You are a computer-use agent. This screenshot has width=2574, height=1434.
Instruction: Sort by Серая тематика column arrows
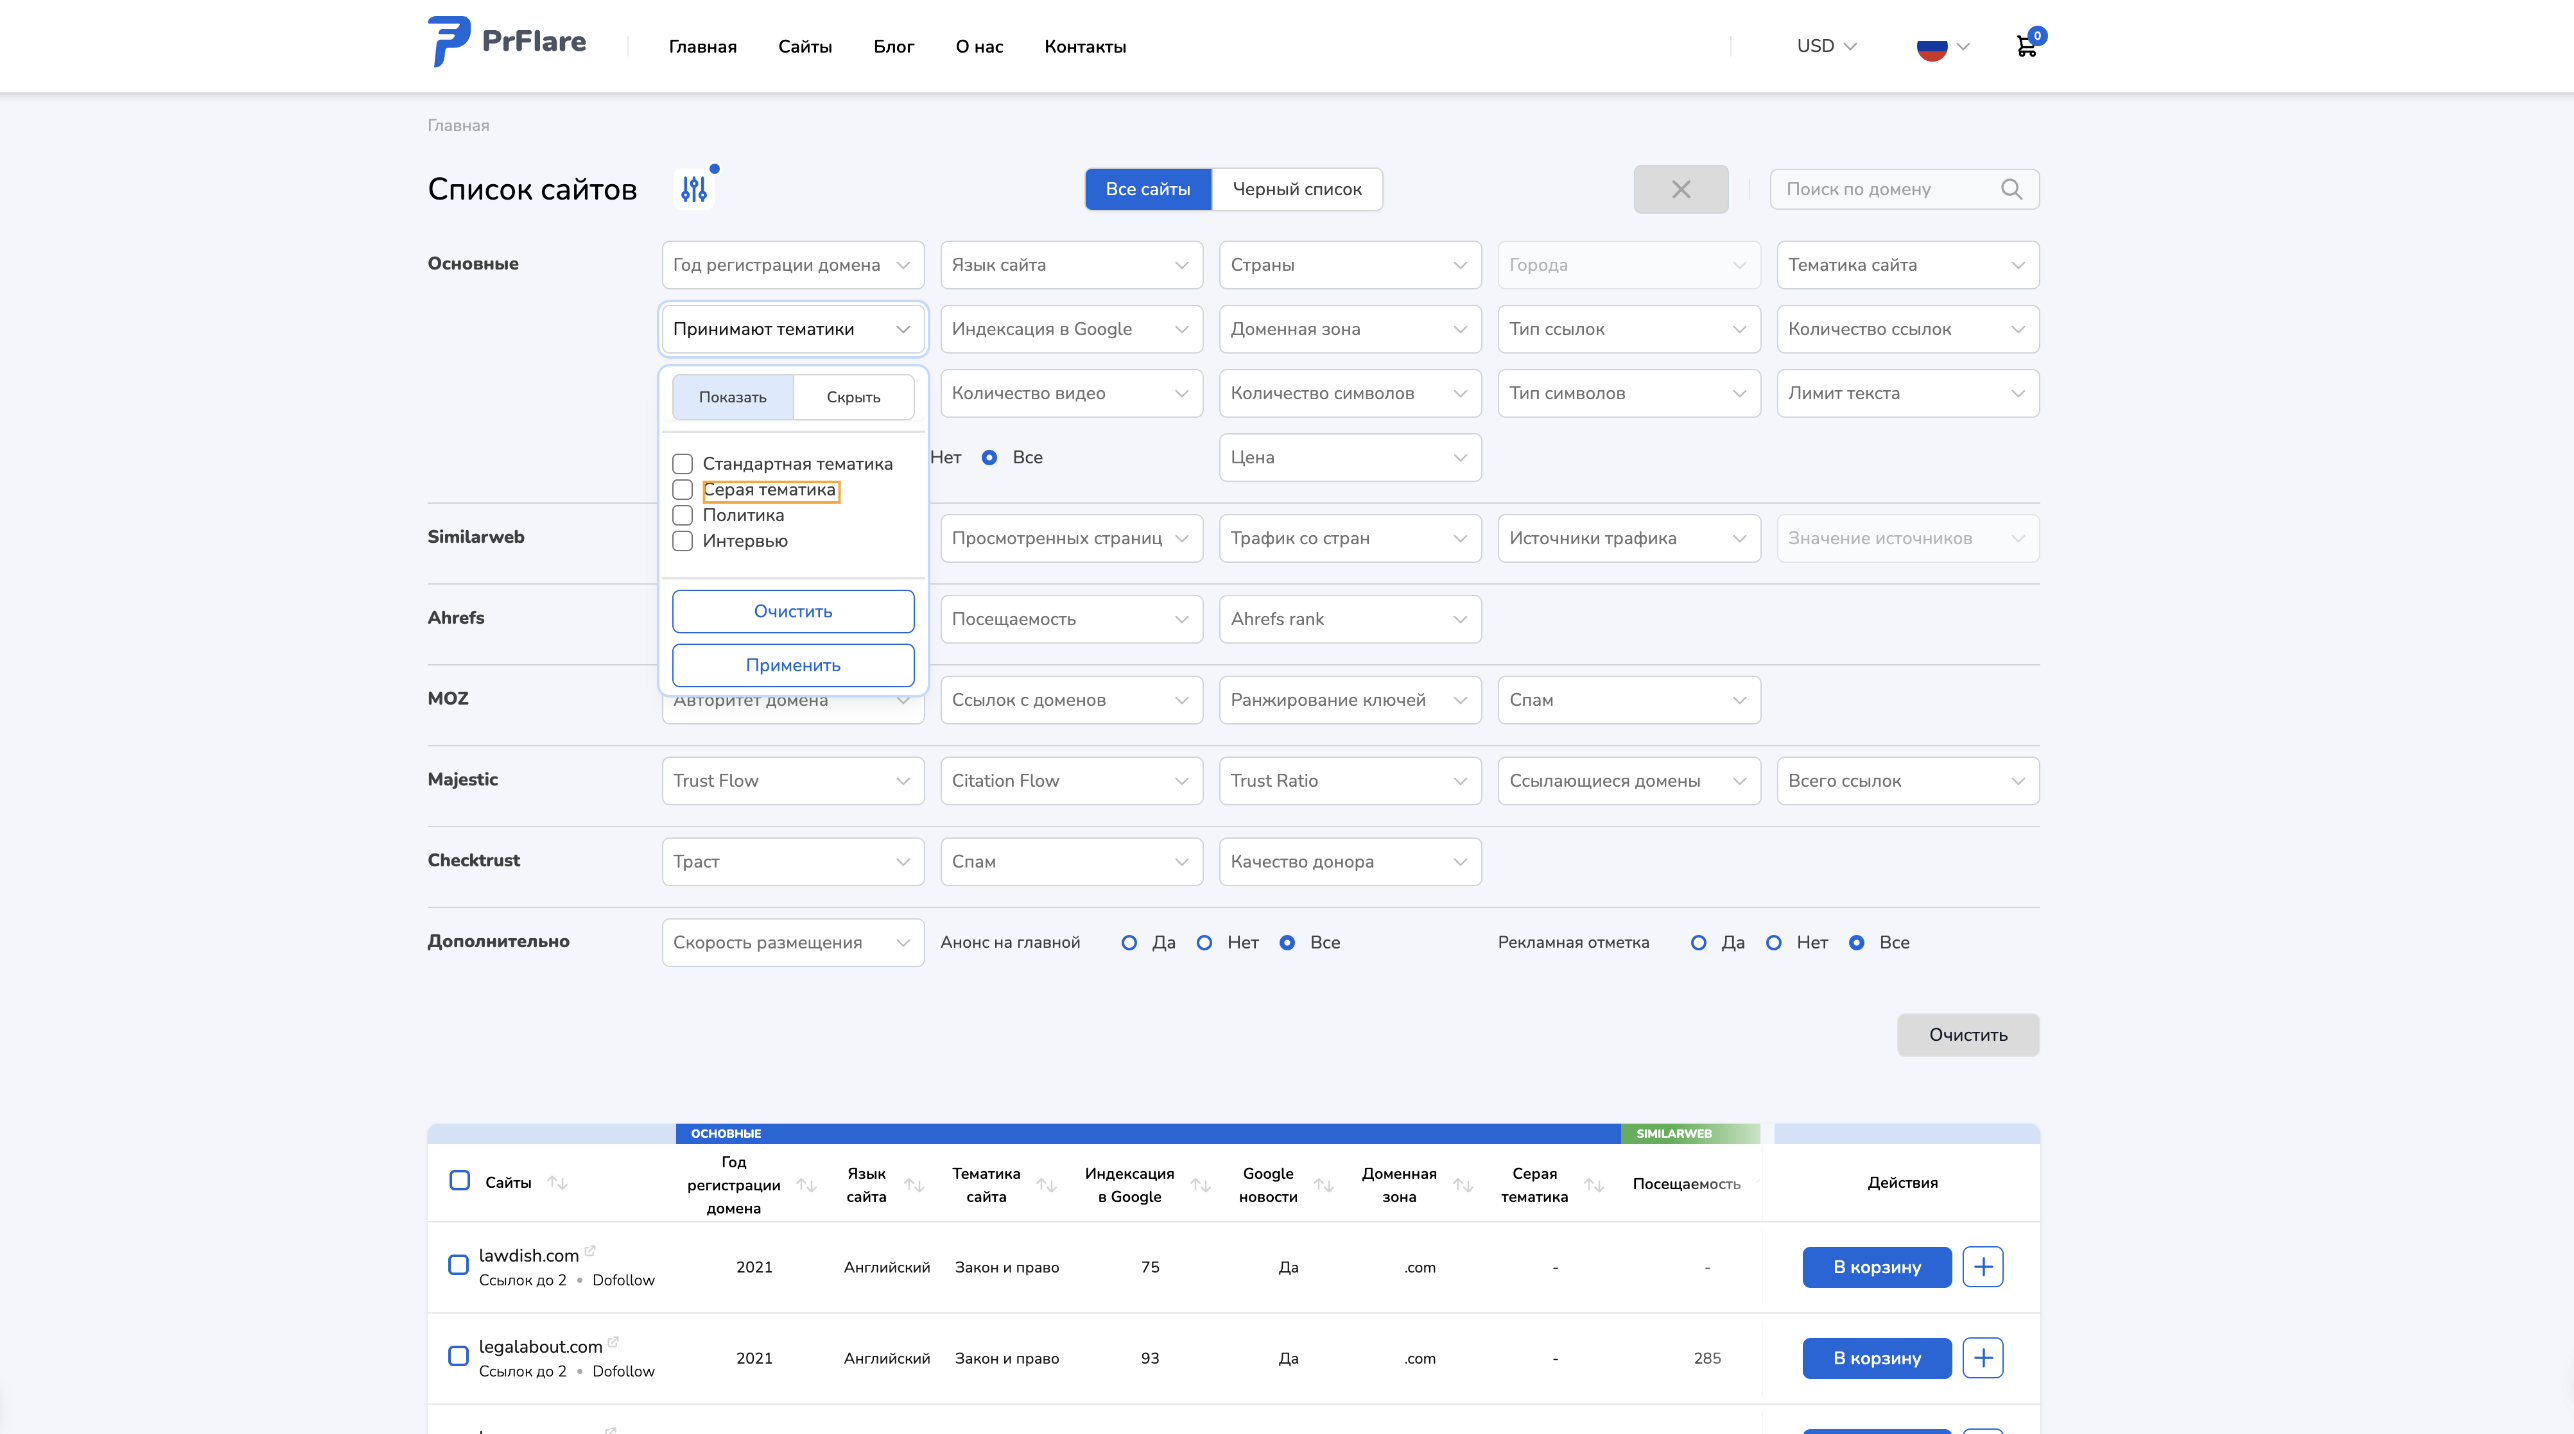click(1594, 1185)
